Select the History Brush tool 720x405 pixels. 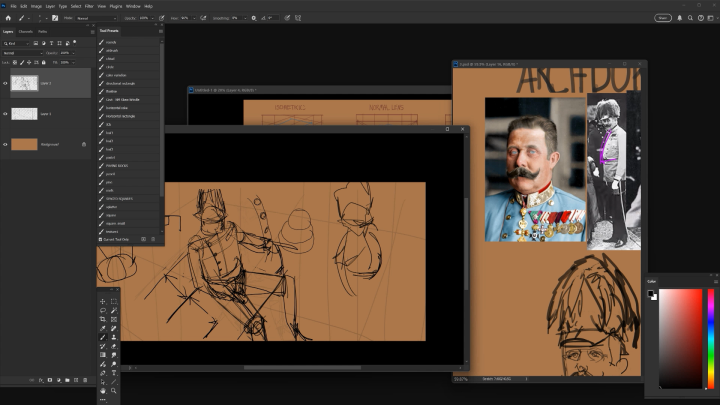103,346
